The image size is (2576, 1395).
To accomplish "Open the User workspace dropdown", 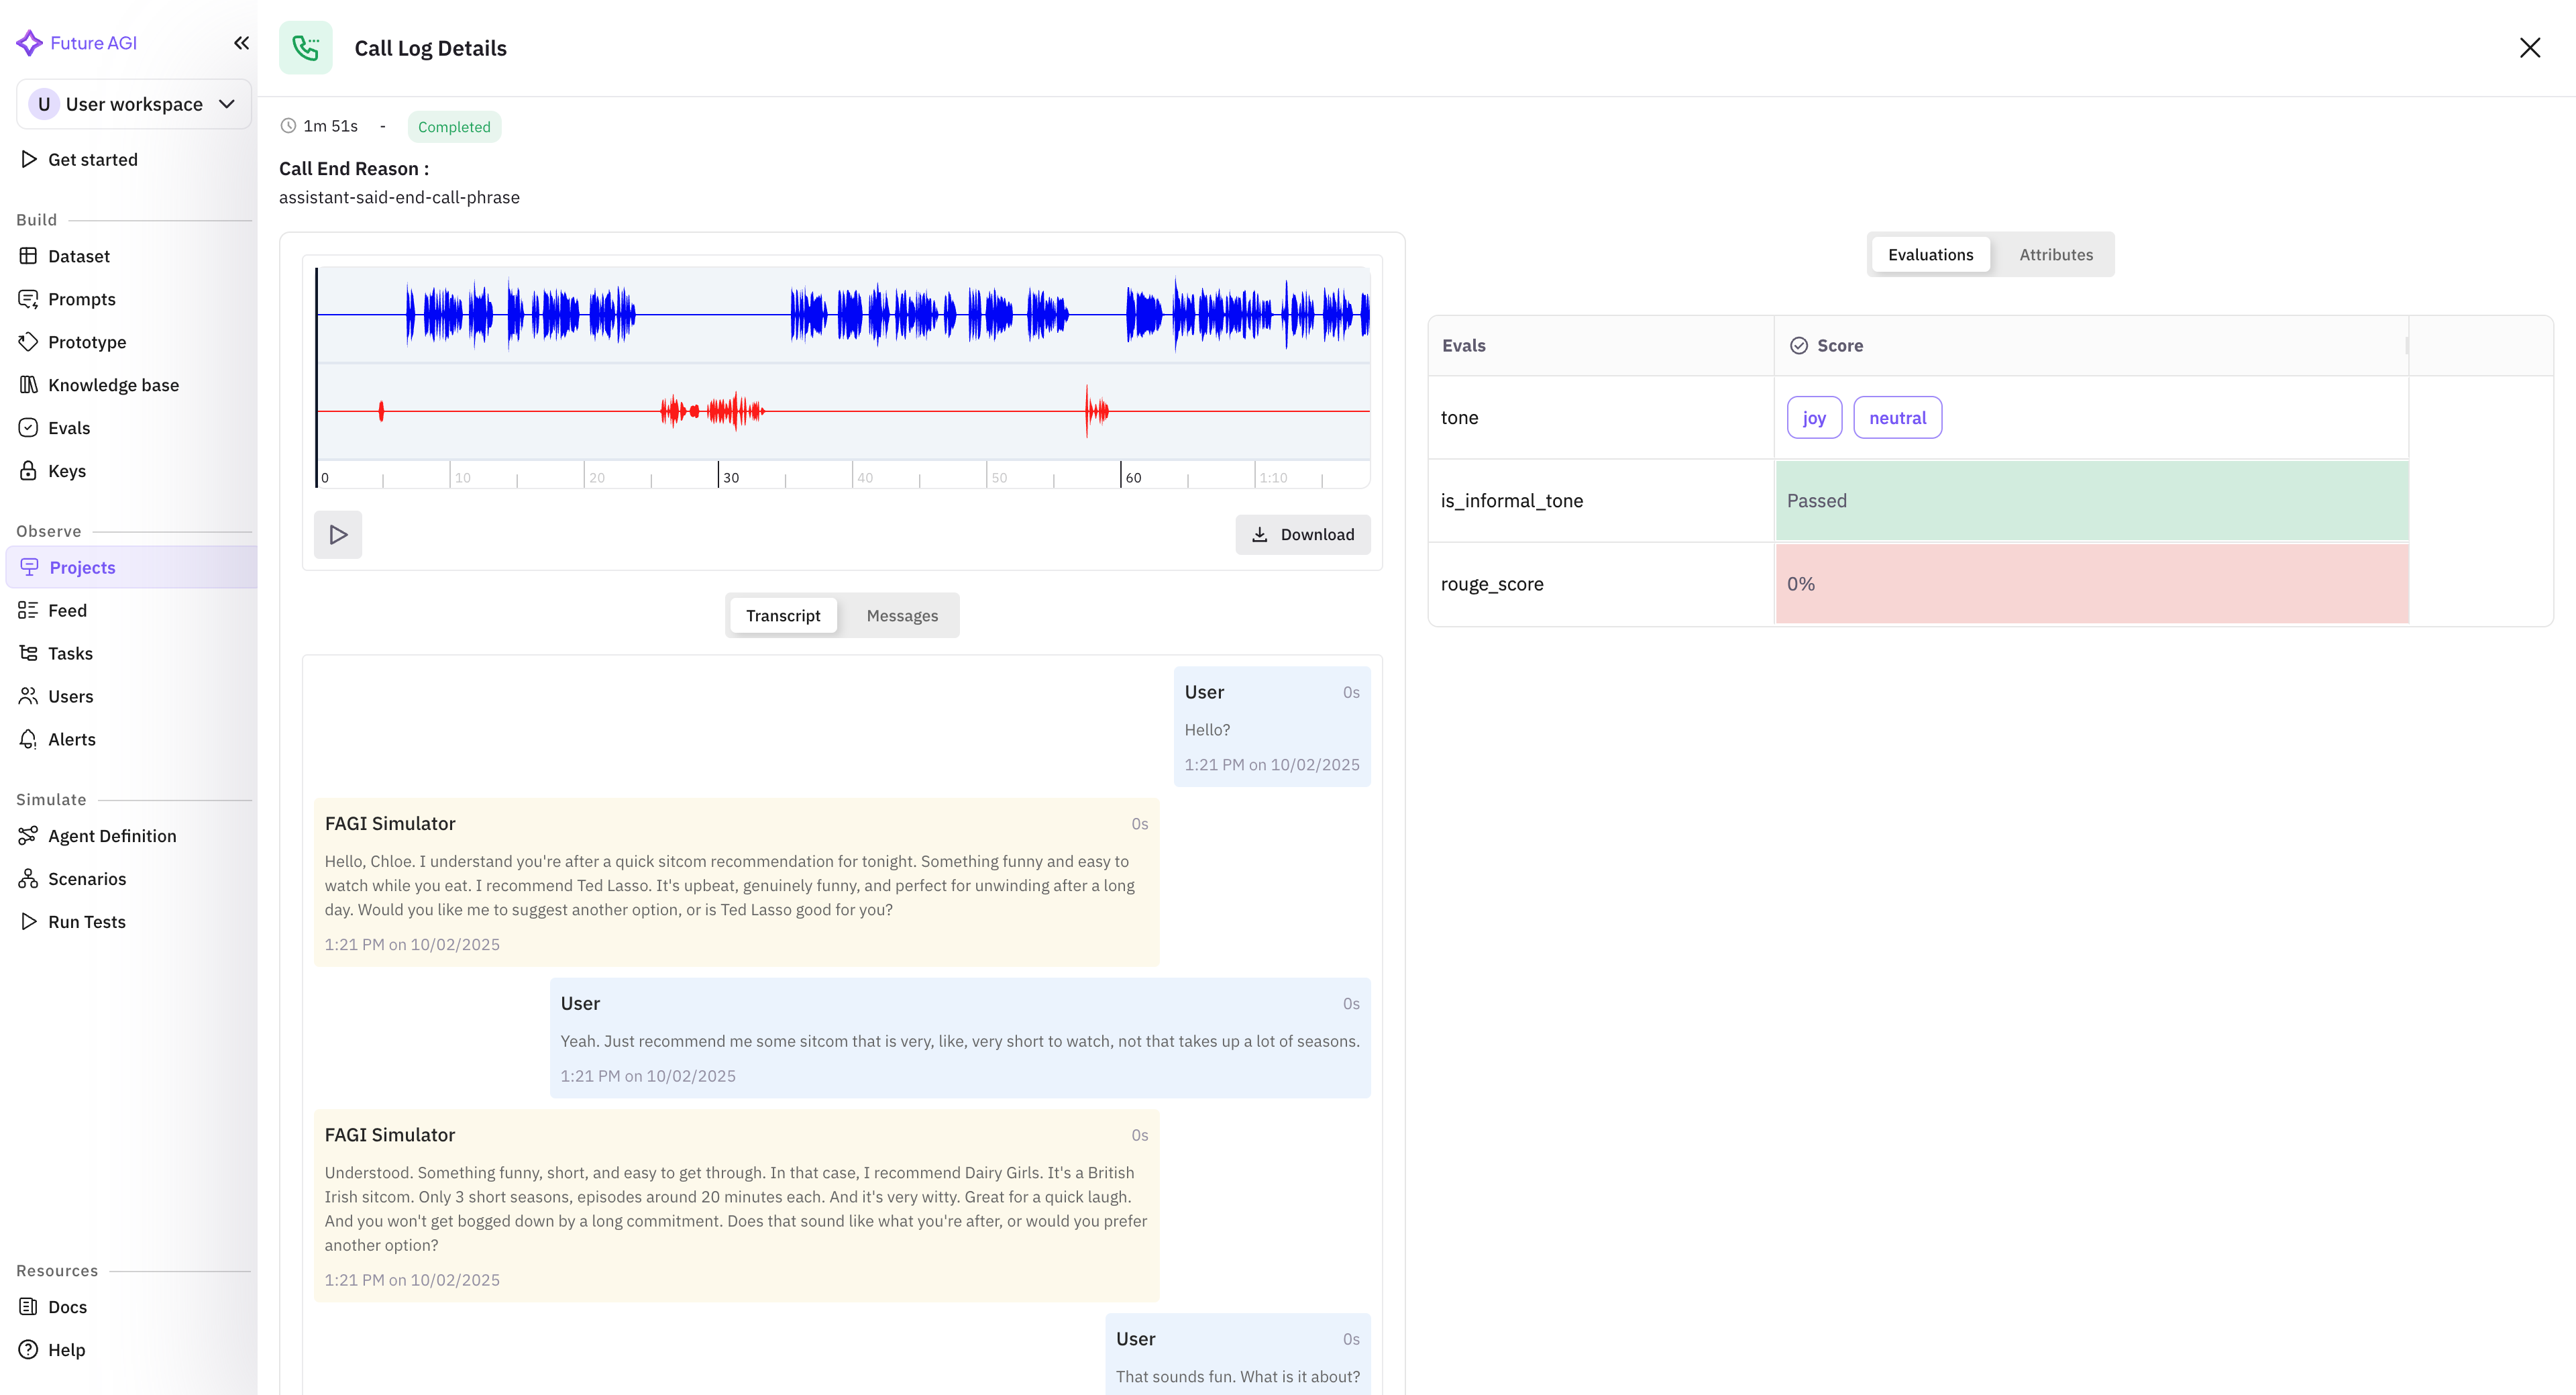I will (x=134, y=104).
